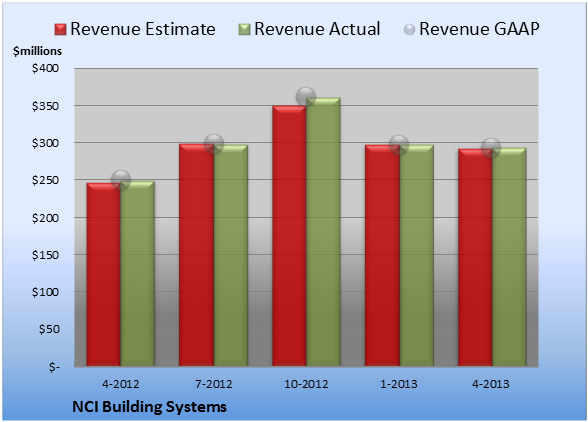Screen dimensions: 588x422
Task: Click the gray Revenue GAAP legend marker
Action: (410, 30)
